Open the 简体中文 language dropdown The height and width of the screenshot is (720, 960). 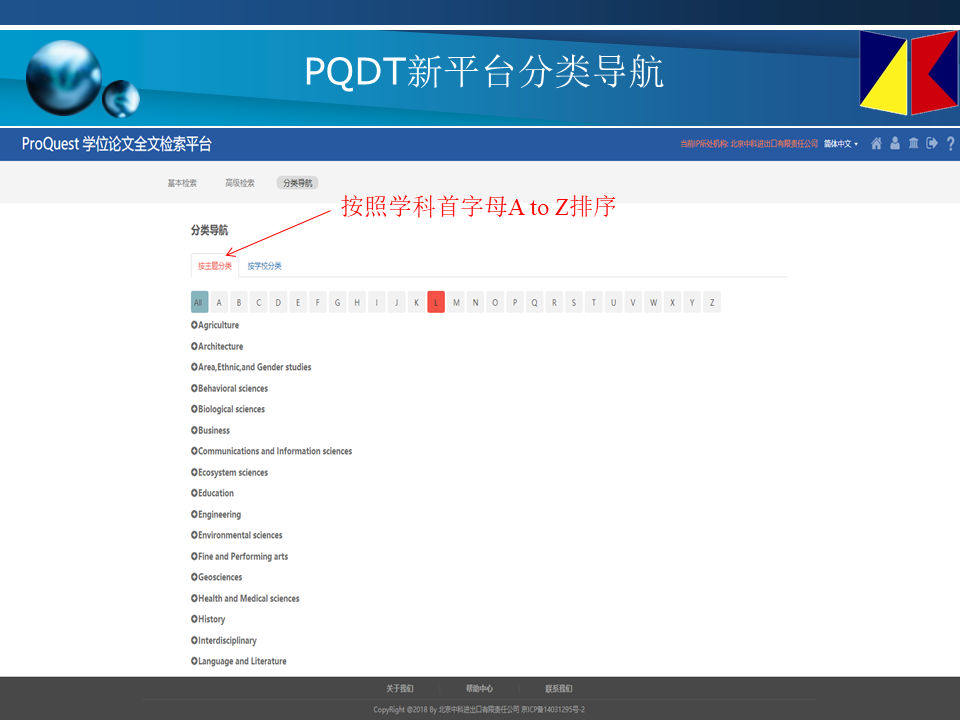840,144
